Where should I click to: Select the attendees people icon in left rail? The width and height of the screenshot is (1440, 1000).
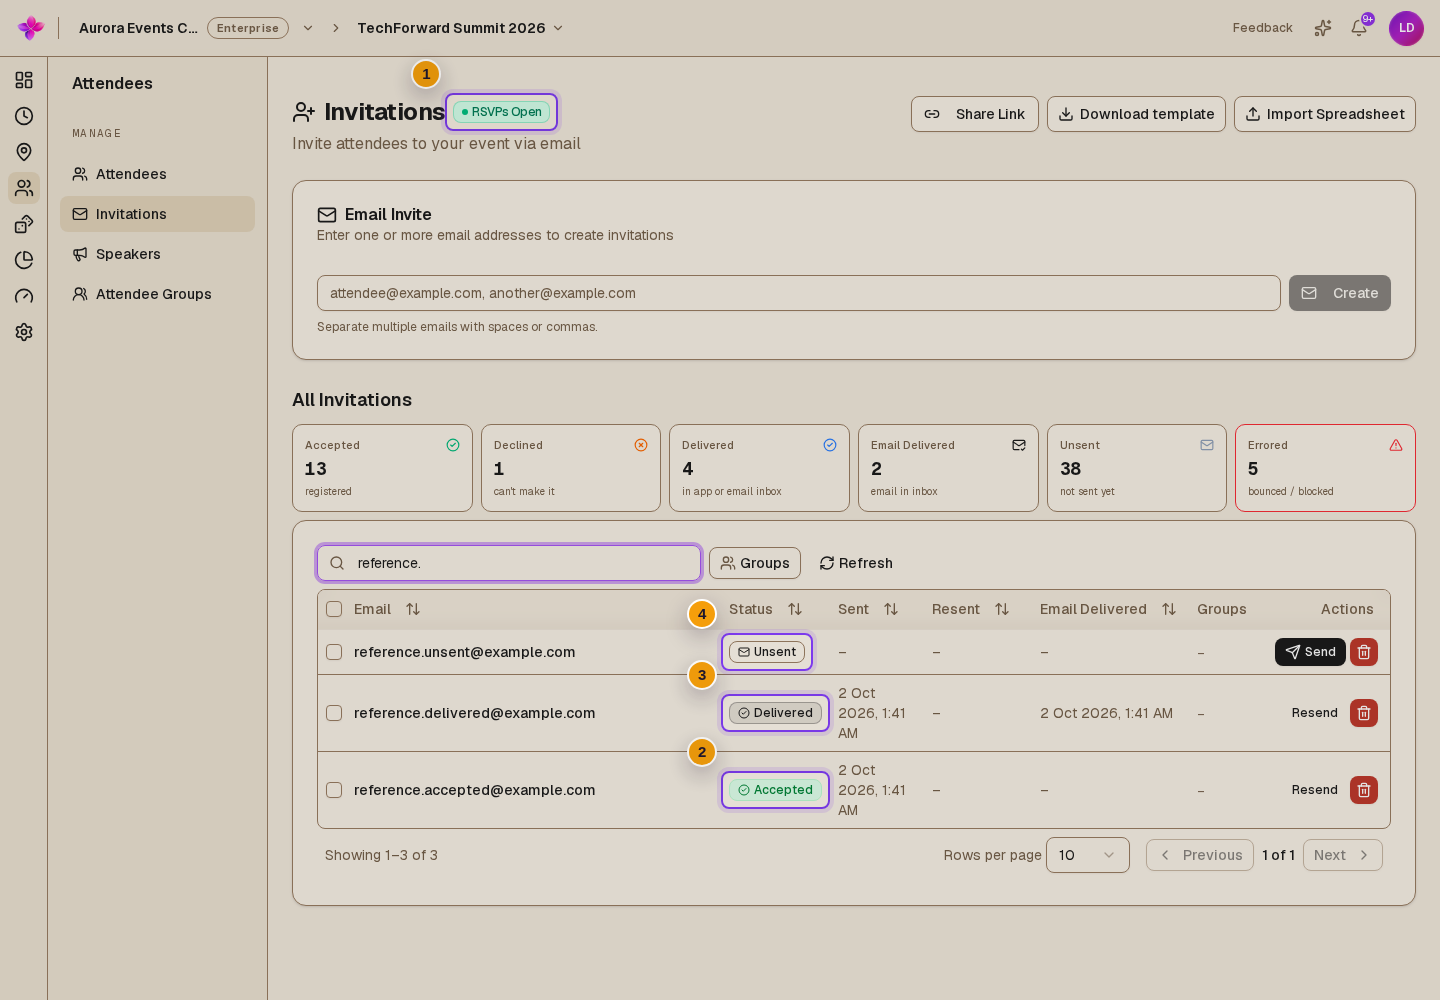tap(24, 188)
